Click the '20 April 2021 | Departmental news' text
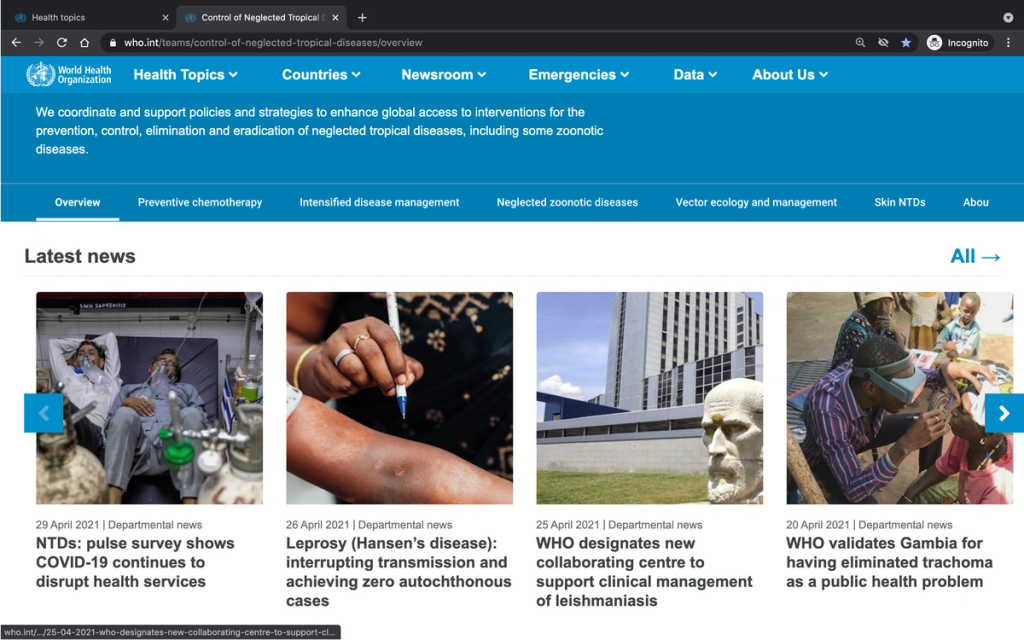Viewport: 1024px width, 640px height. pos(869,524)
